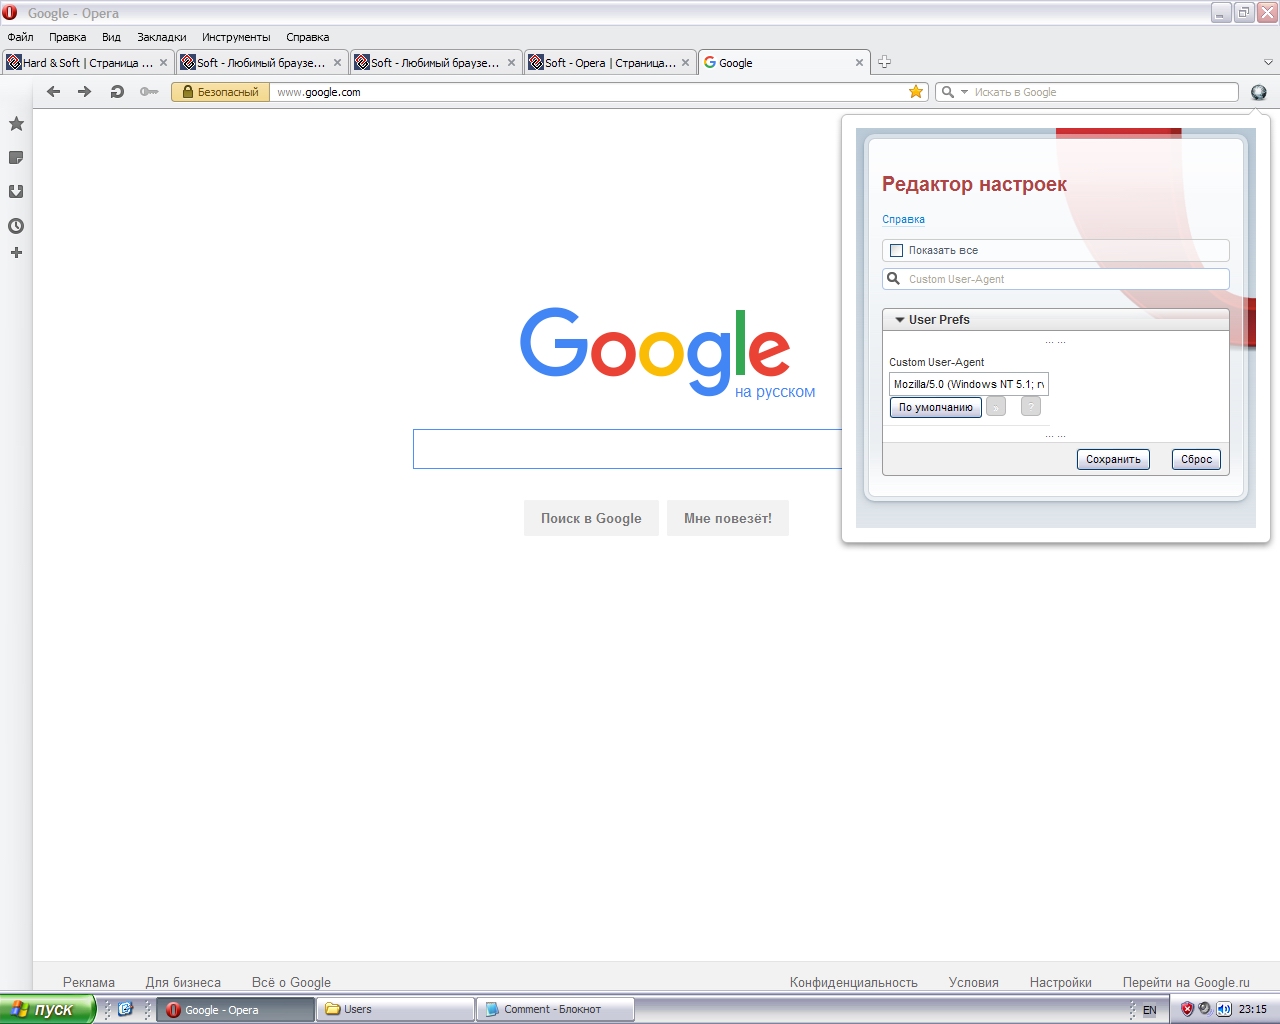
Task: Click the ? help button beside По умолчанию
Action: [1031, 407]
